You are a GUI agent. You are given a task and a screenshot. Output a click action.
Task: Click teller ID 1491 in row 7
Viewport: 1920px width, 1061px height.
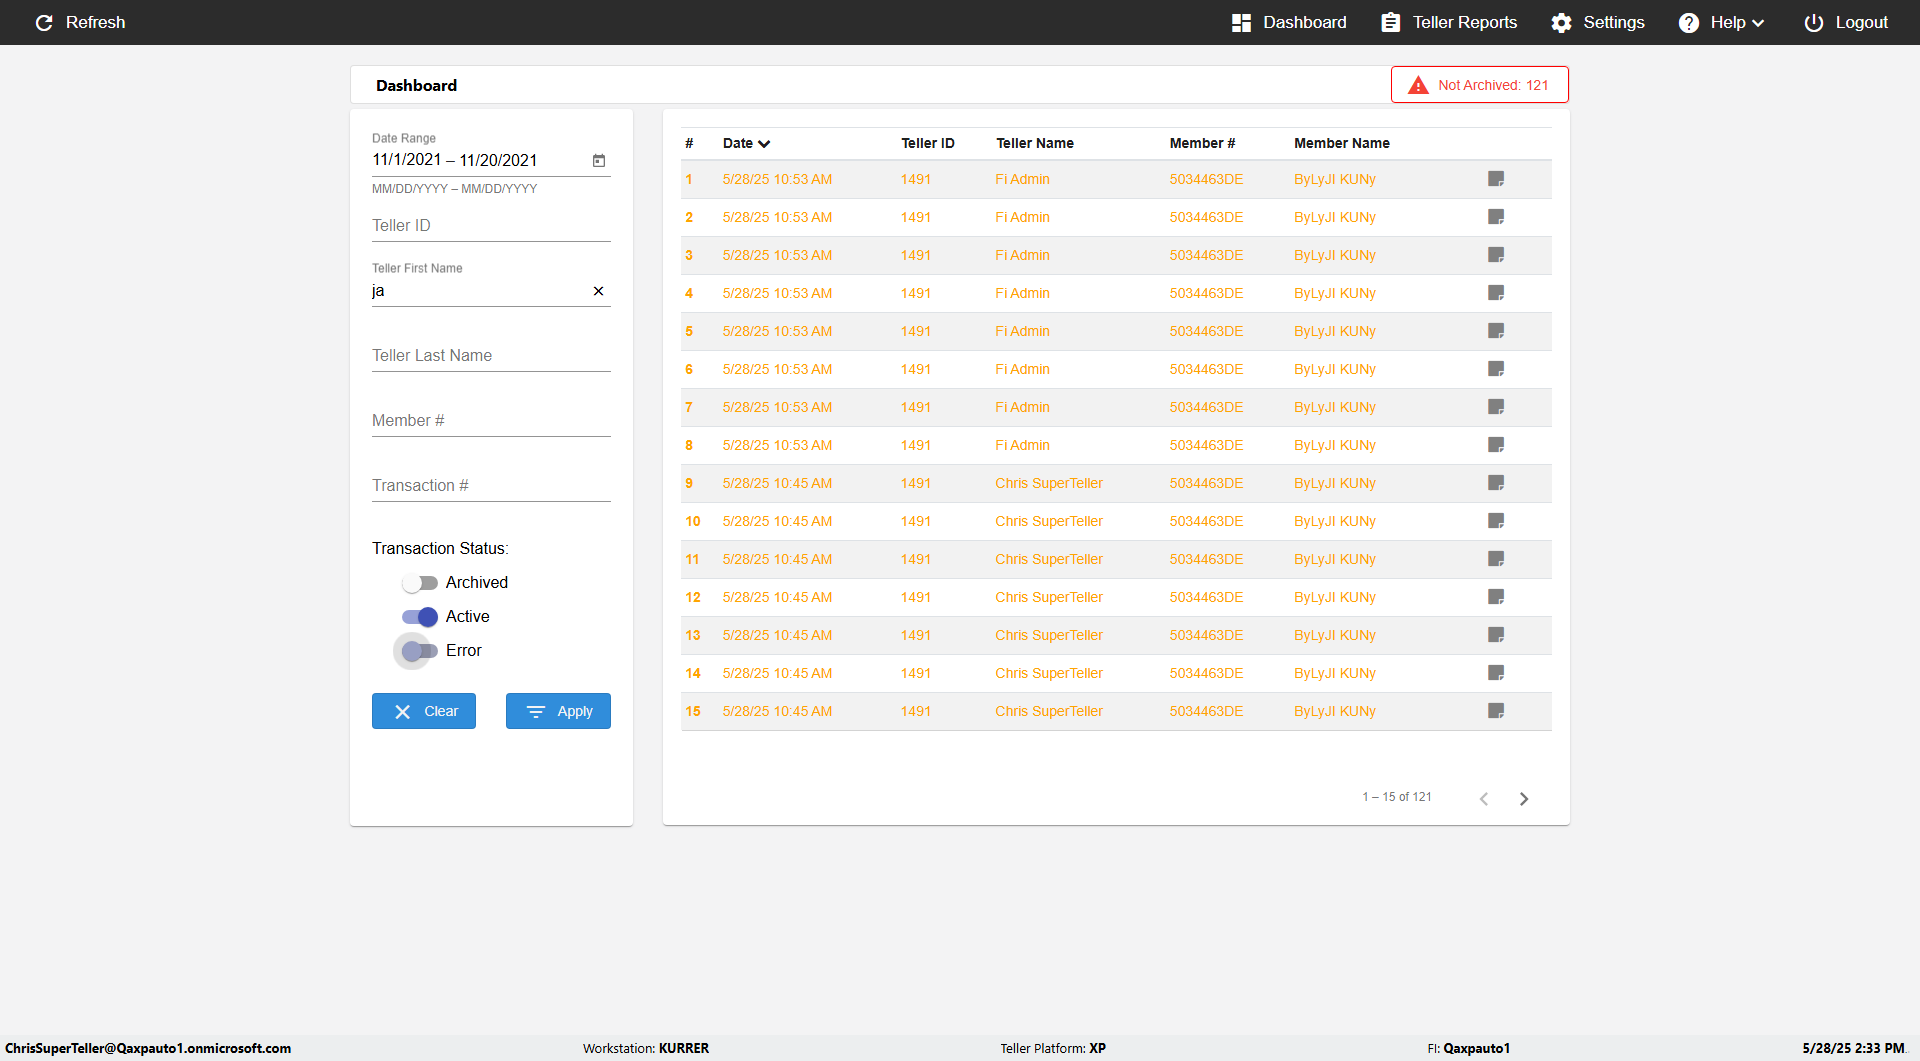point(916,407)
